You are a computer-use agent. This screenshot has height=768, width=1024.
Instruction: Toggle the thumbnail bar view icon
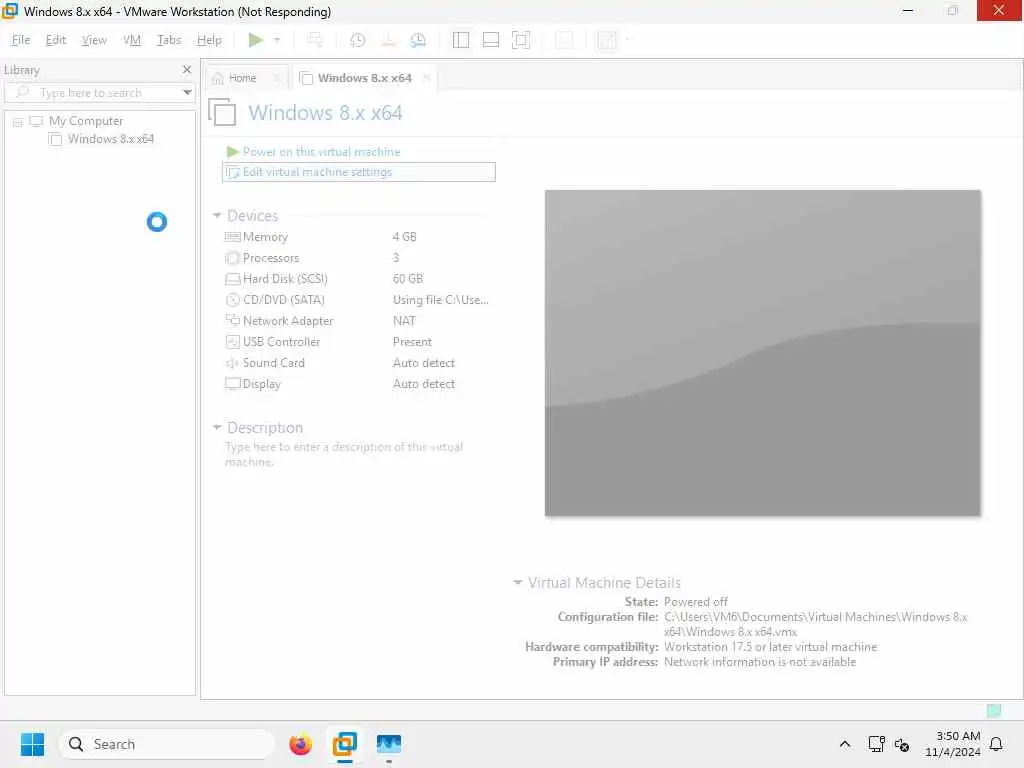490,40
